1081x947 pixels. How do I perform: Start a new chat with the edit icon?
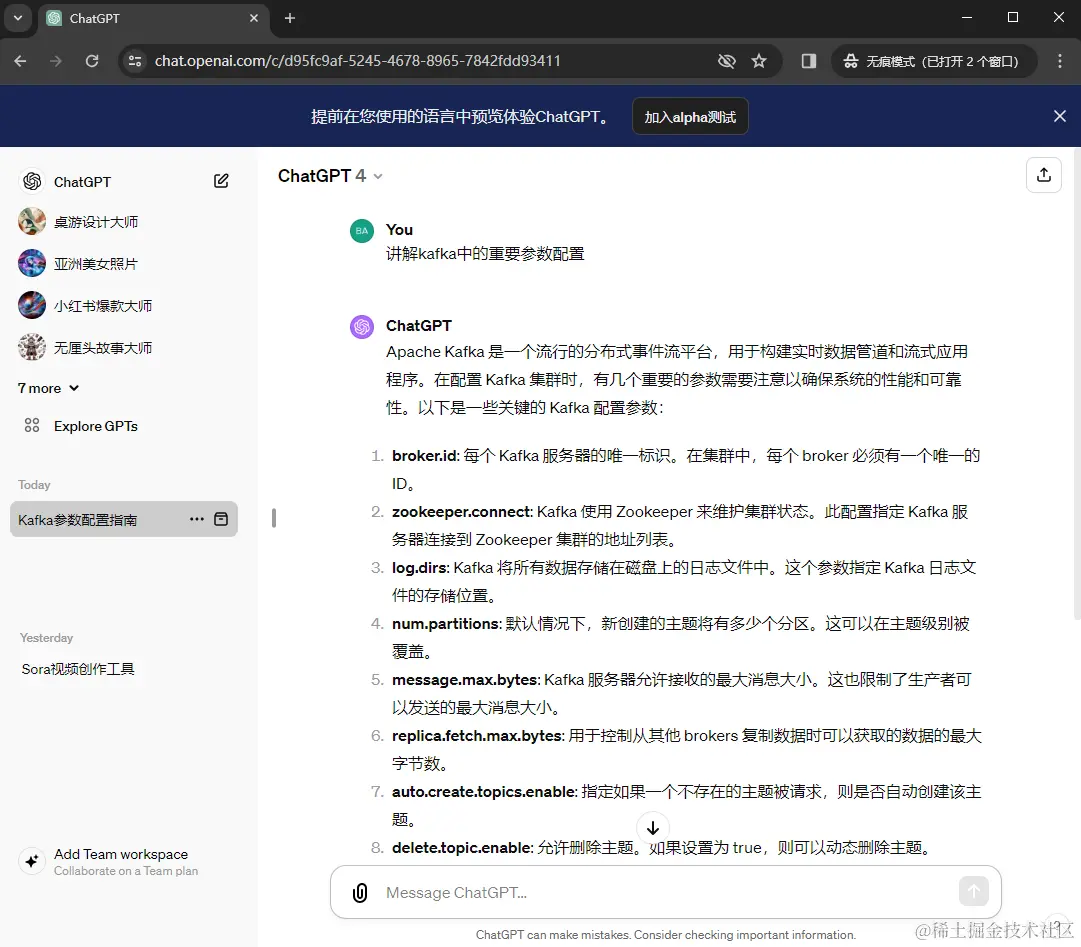click(x=221, y=181)
